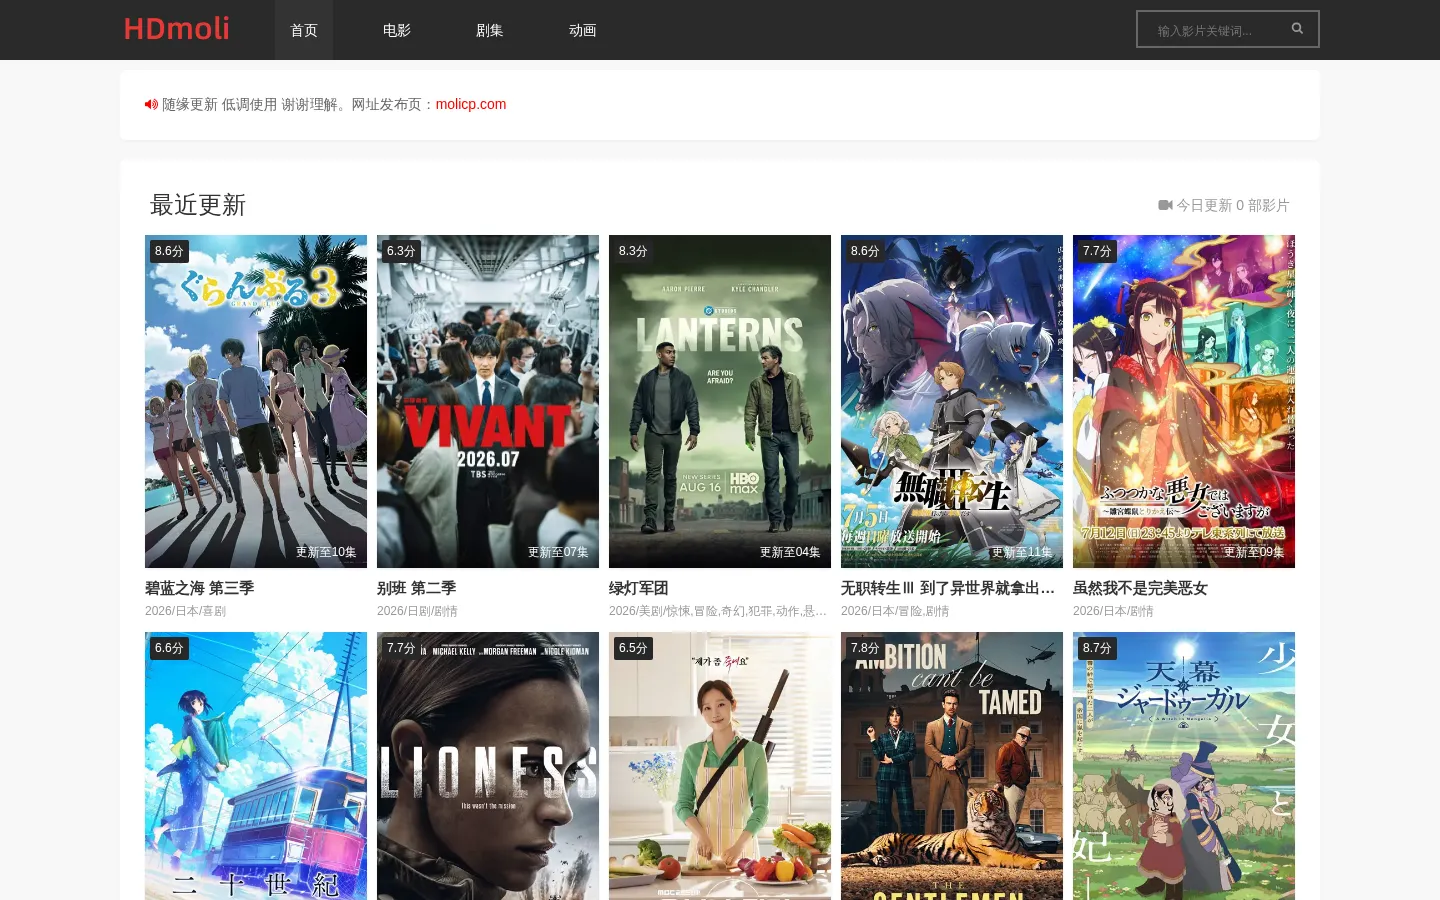Click the 最近更新 section heading
Screen dimensions: 1440x900
(198, 205)
